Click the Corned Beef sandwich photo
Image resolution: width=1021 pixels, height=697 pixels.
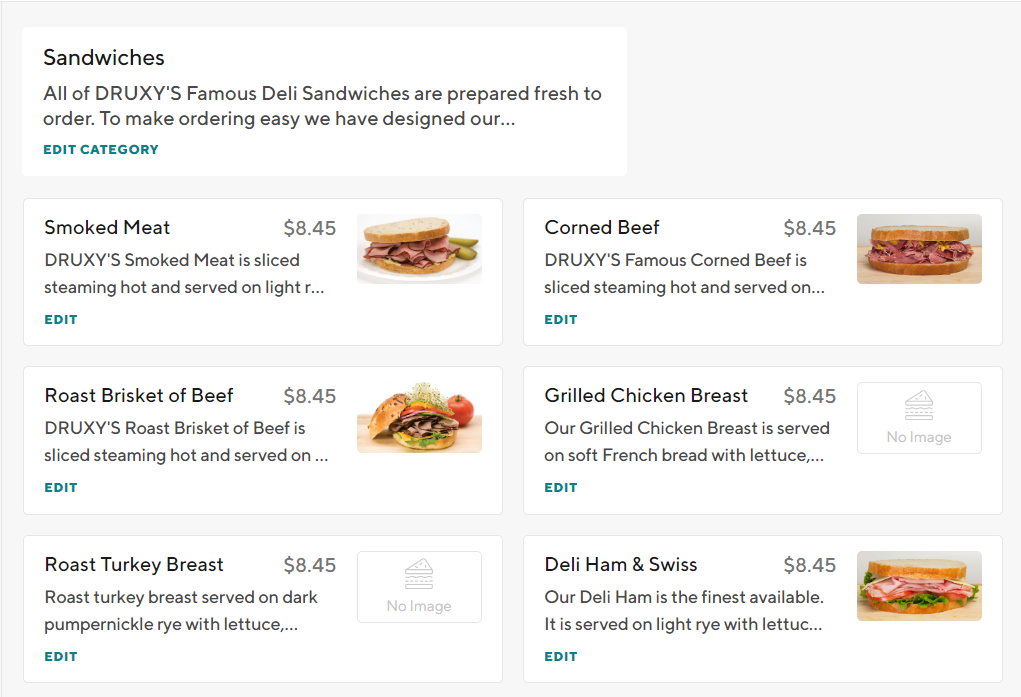(919, 249)
